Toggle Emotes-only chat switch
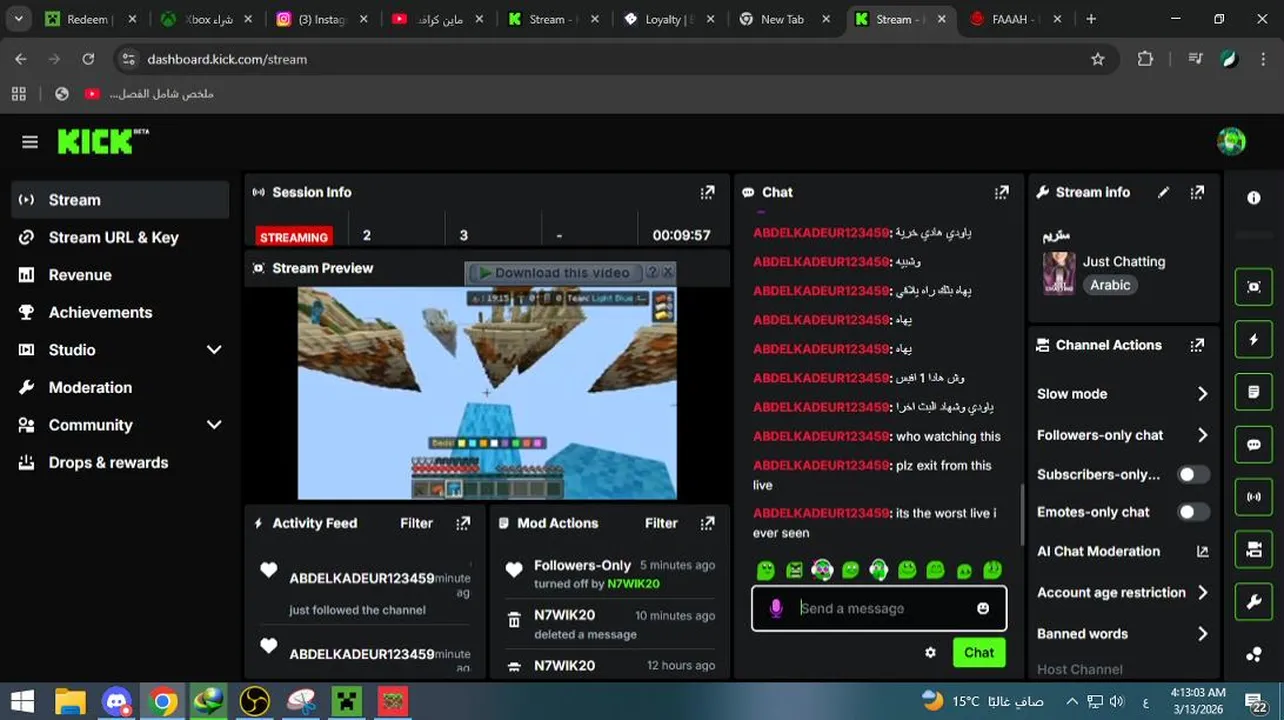This screenshot has height=720, width=1284. coord(1192,512)
